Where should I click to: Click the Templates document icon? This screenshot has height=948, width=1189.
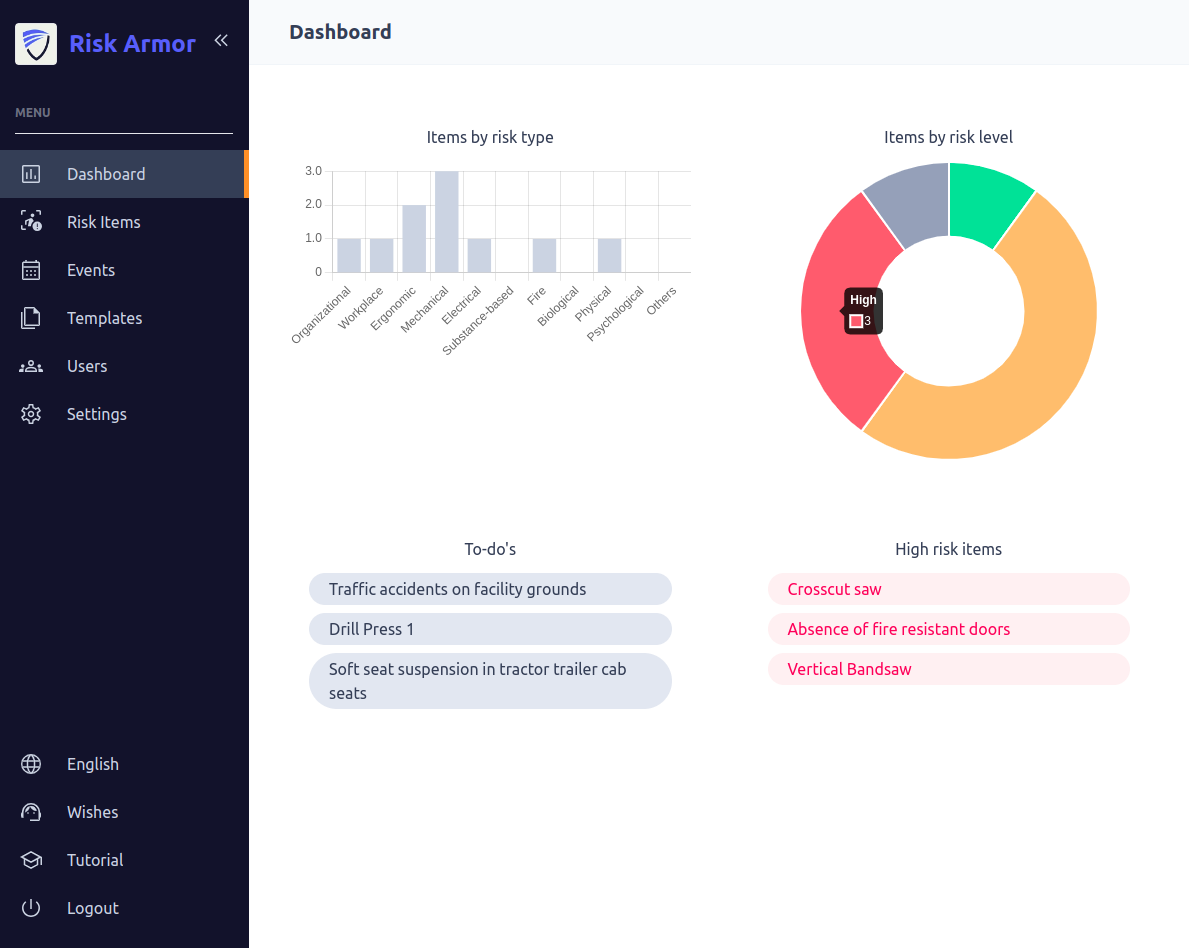click(x=31, y=318)
